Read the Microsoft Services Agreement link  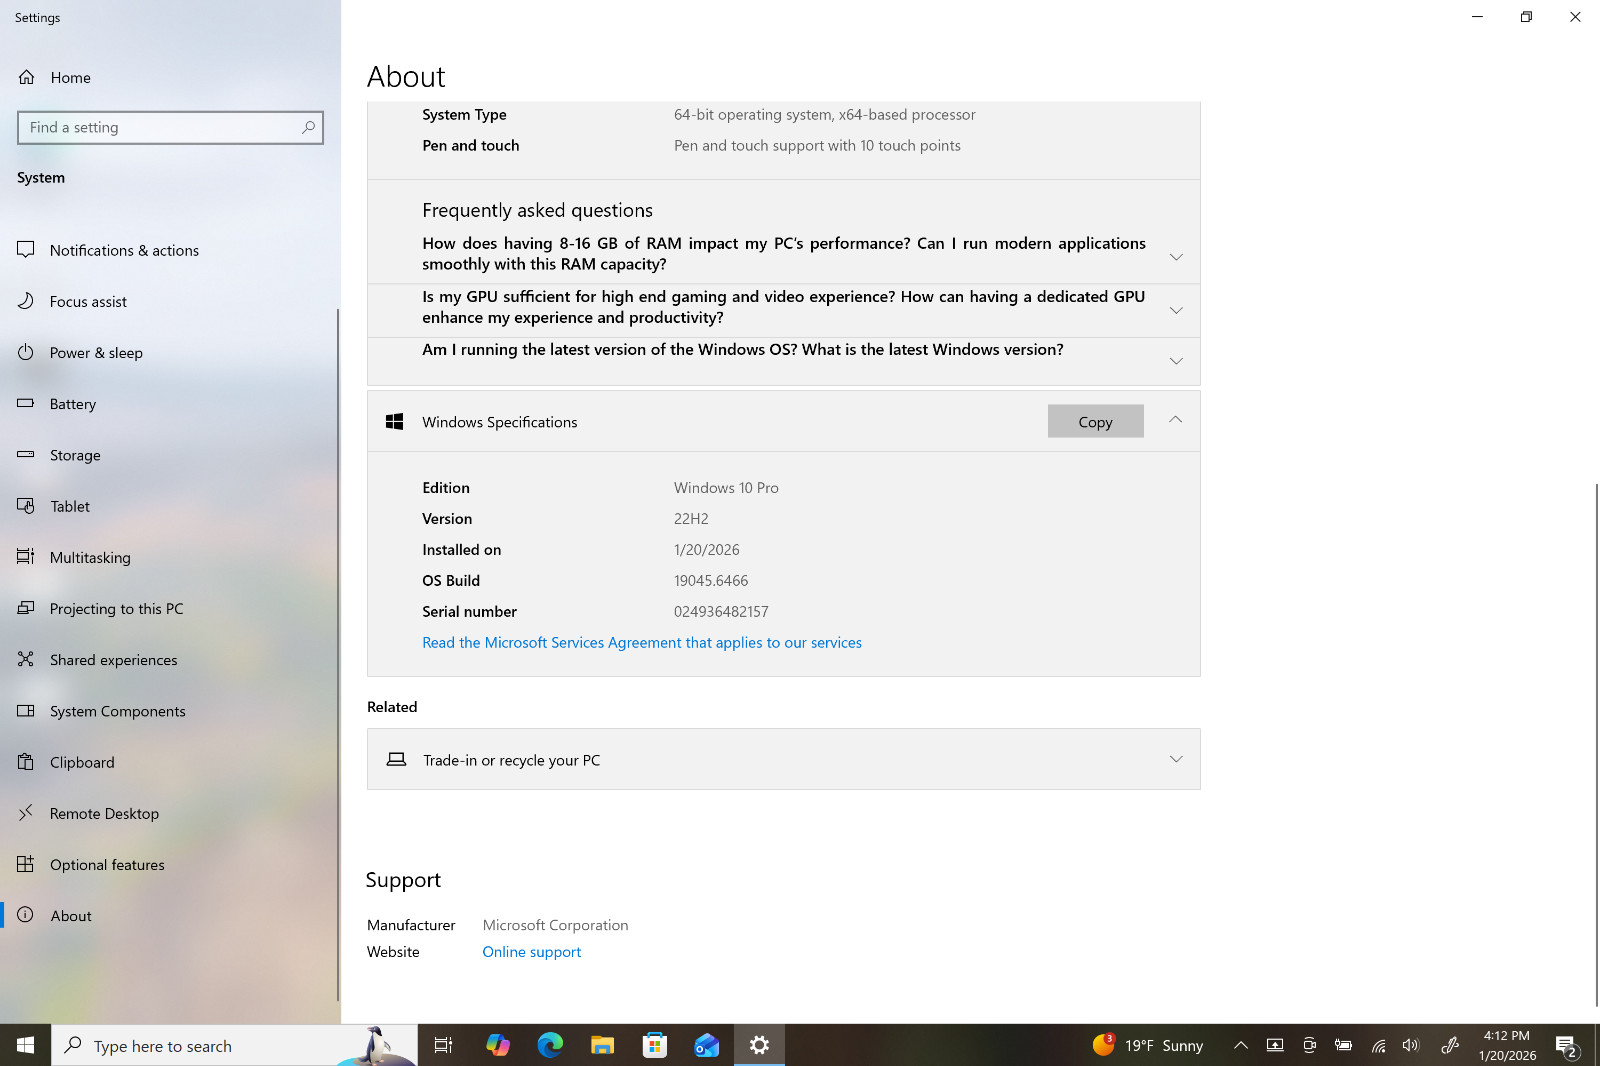[x=642, y=642]
